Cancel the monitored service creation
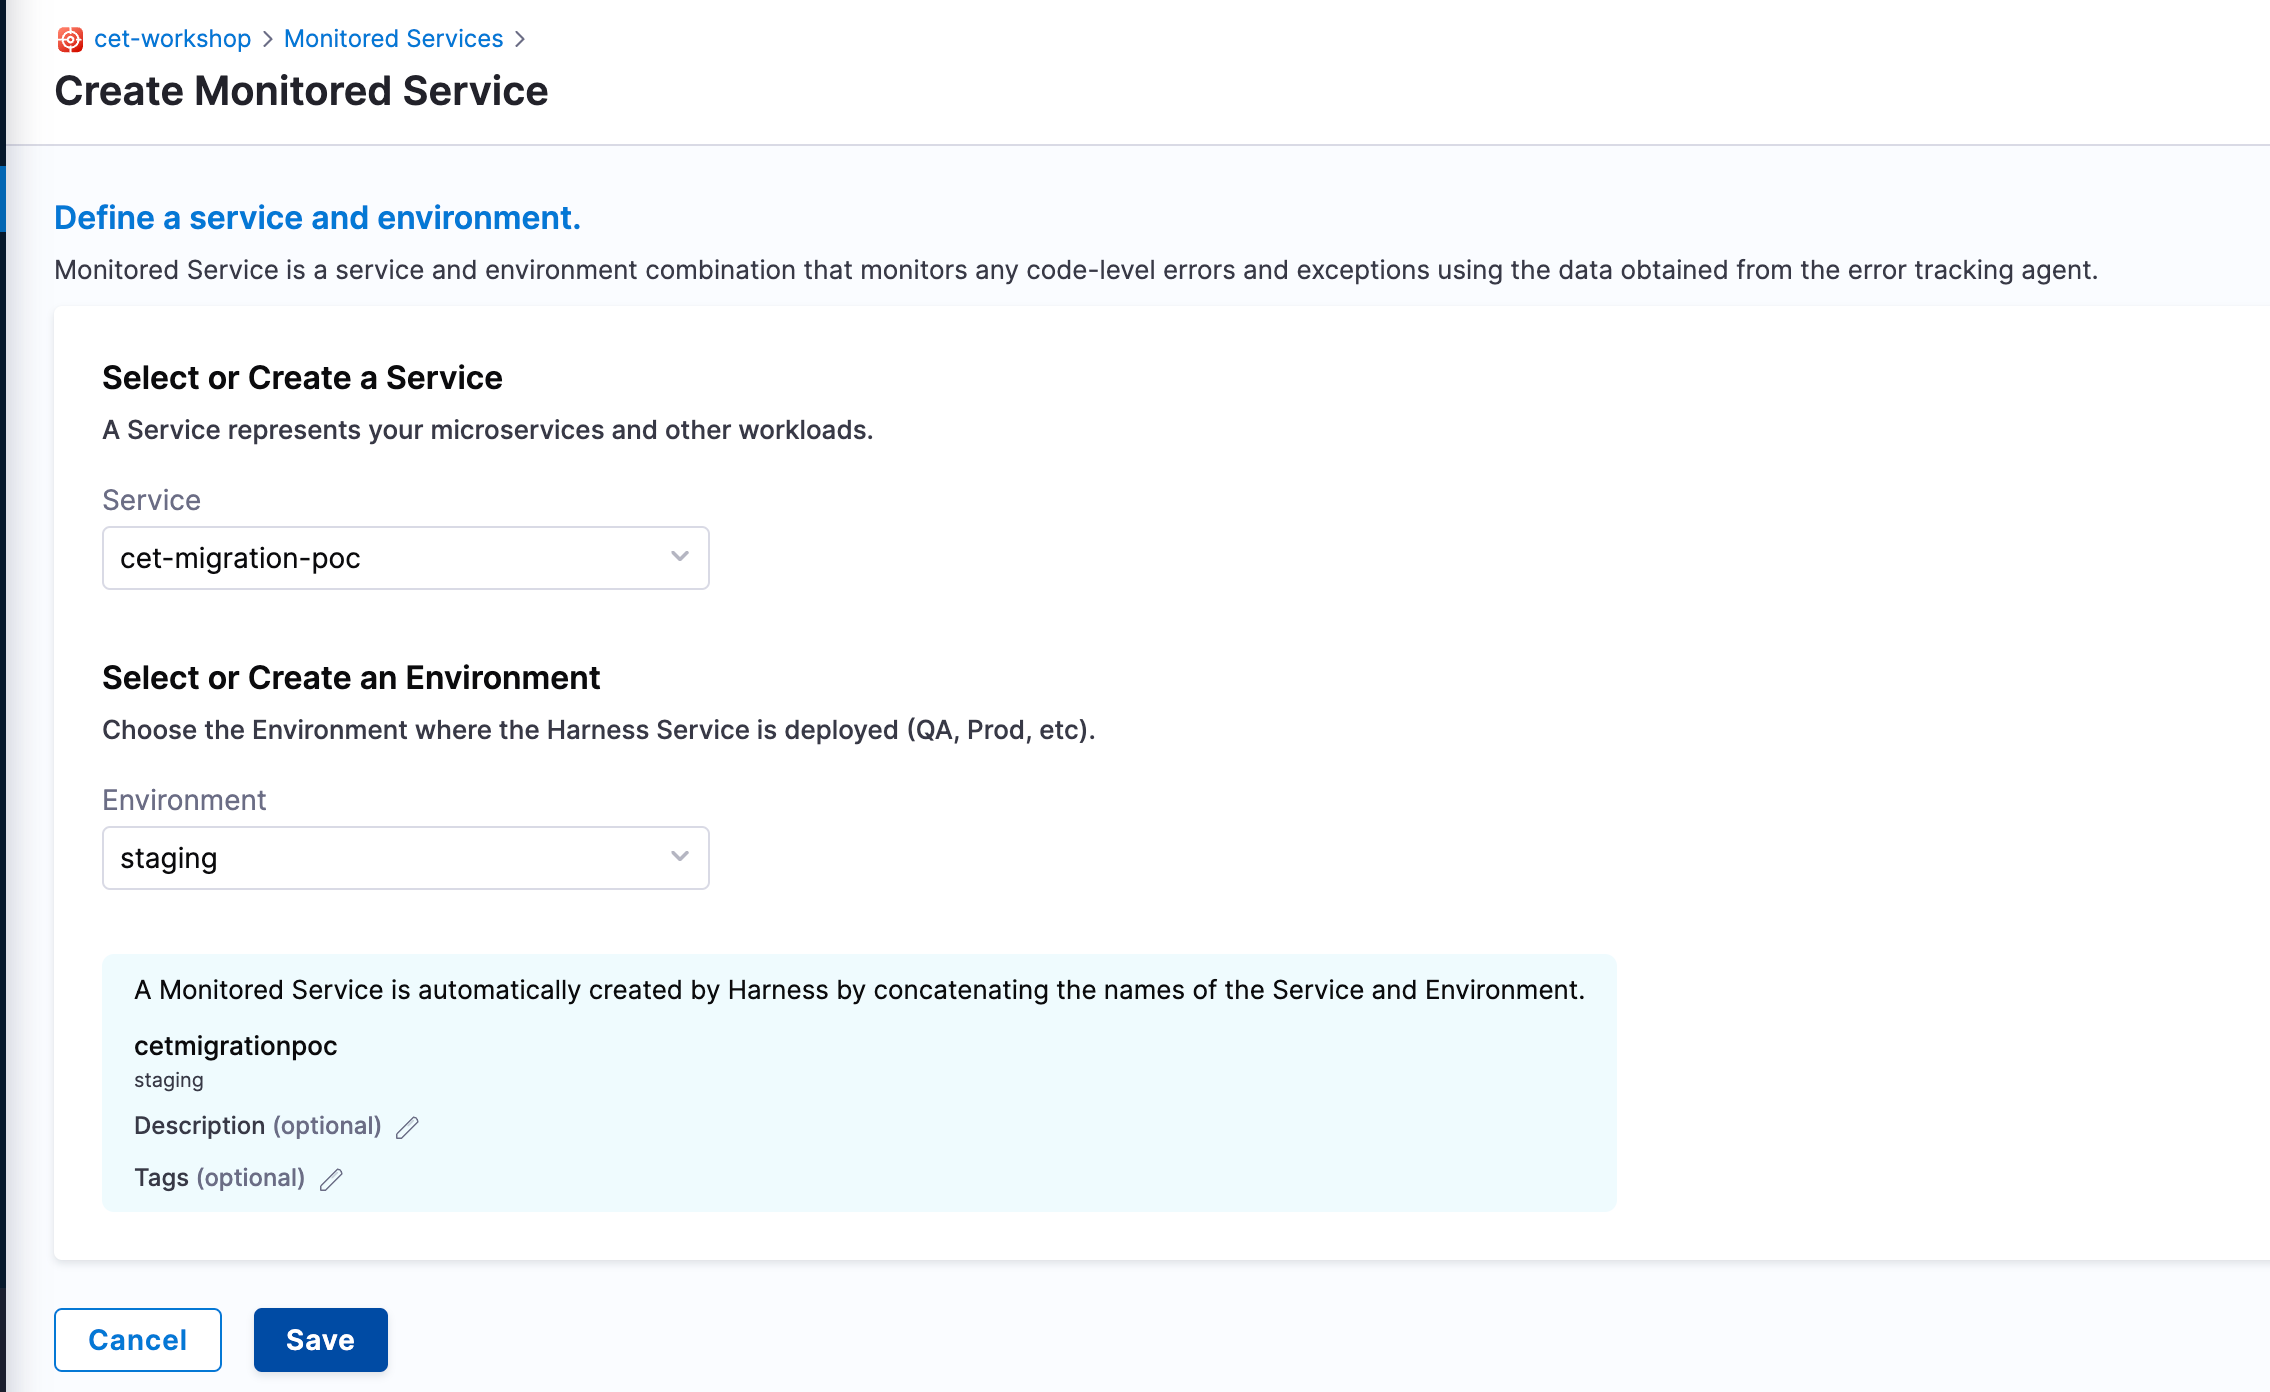Screen dimensions: 2270x1392 [x=137, y=1339]
